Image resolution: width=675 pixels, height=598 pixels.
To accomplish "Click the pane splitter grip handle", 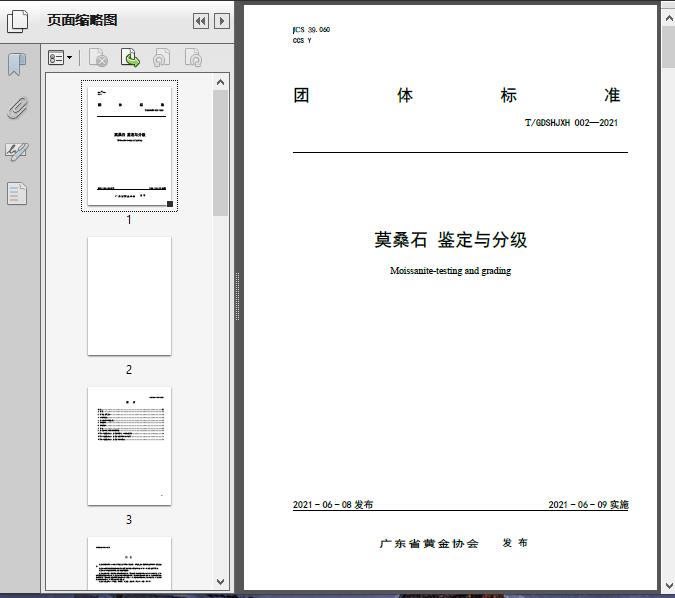I will pyautogui.click(x=237, y=297).
